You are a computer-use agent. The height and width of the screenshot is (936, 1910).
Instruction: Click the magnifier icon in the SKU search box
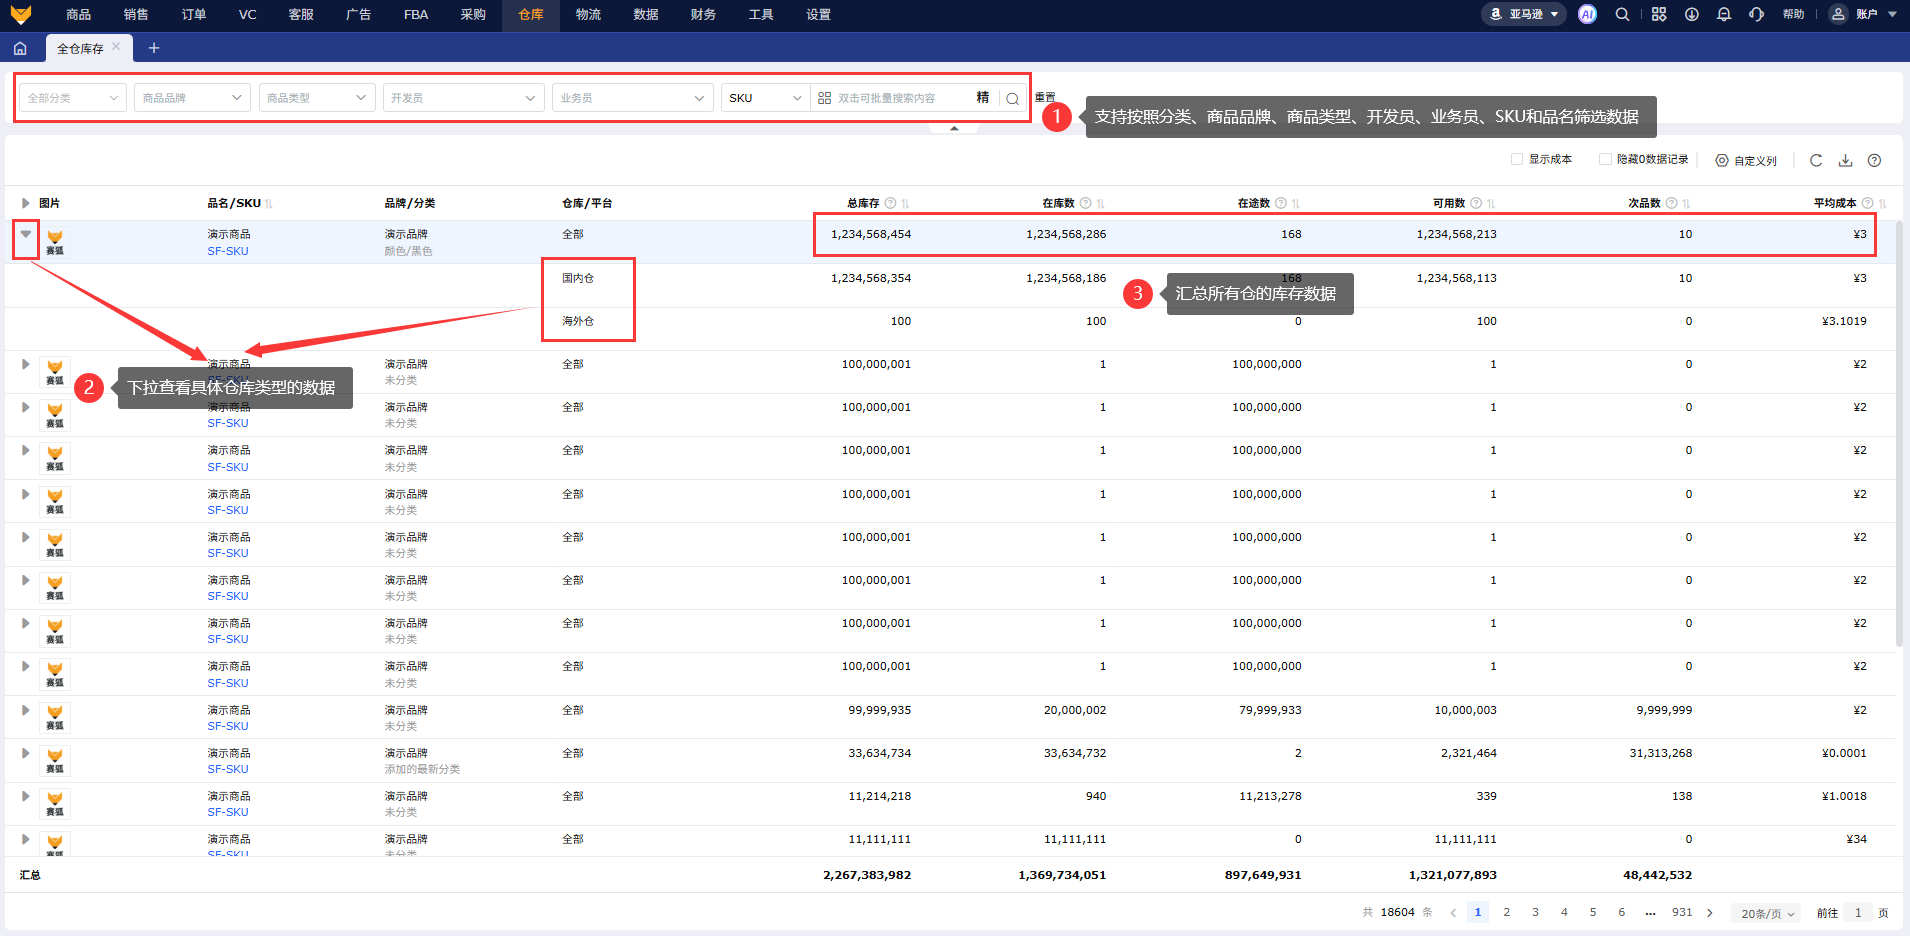(x=1012, y=98)
